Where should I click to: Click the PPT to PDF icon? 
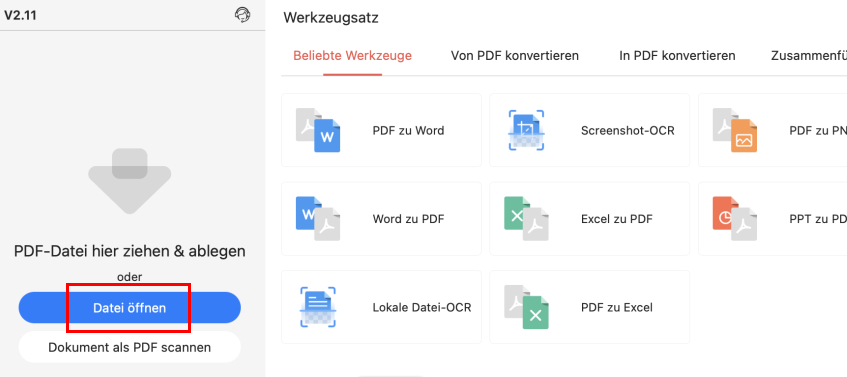pyautogui.click(x=735, y=219)
